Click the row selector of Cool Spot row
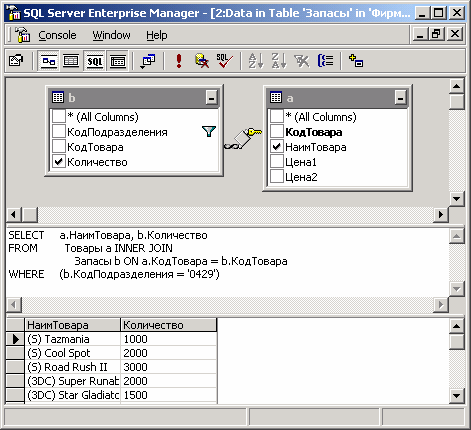Image resolution: width=471 pixels, height=430 pixels. click(15, 353)
